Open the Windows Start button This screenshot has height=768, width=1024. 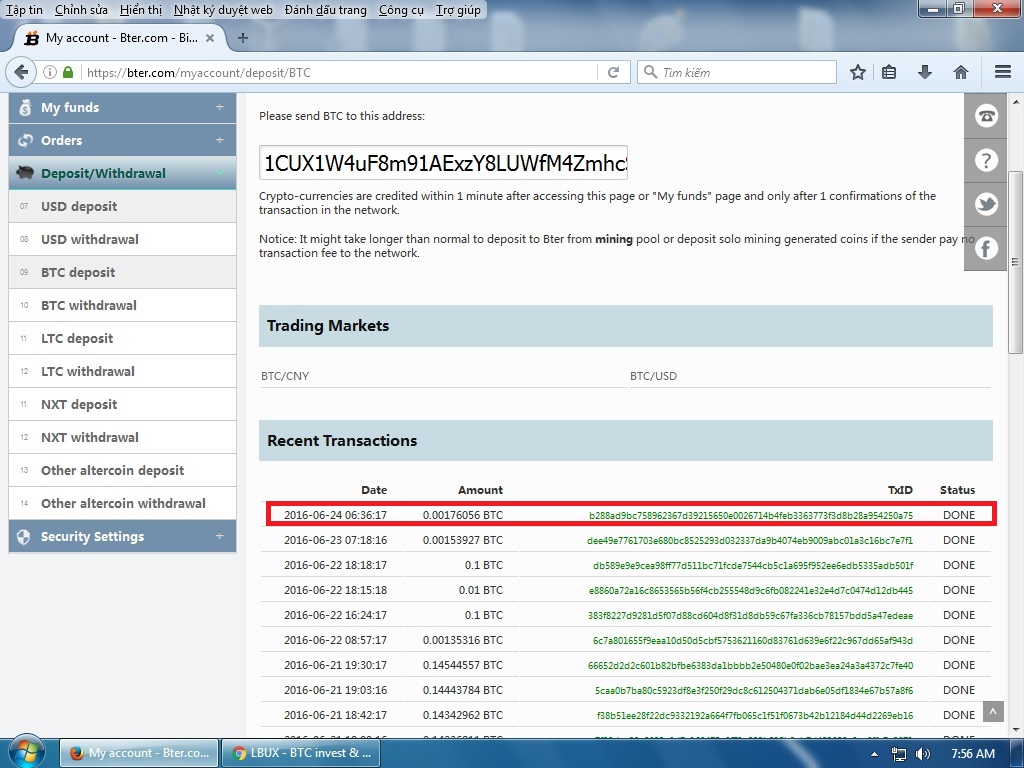[x=25, y=752]
